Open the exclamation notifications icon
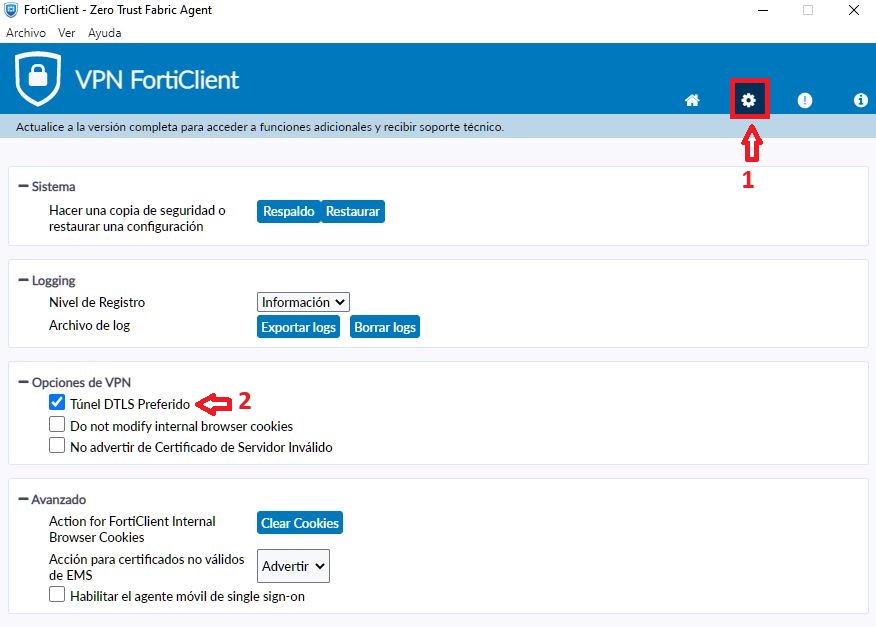Viewport: 876px width, 627px height. (x=804, y=100)
